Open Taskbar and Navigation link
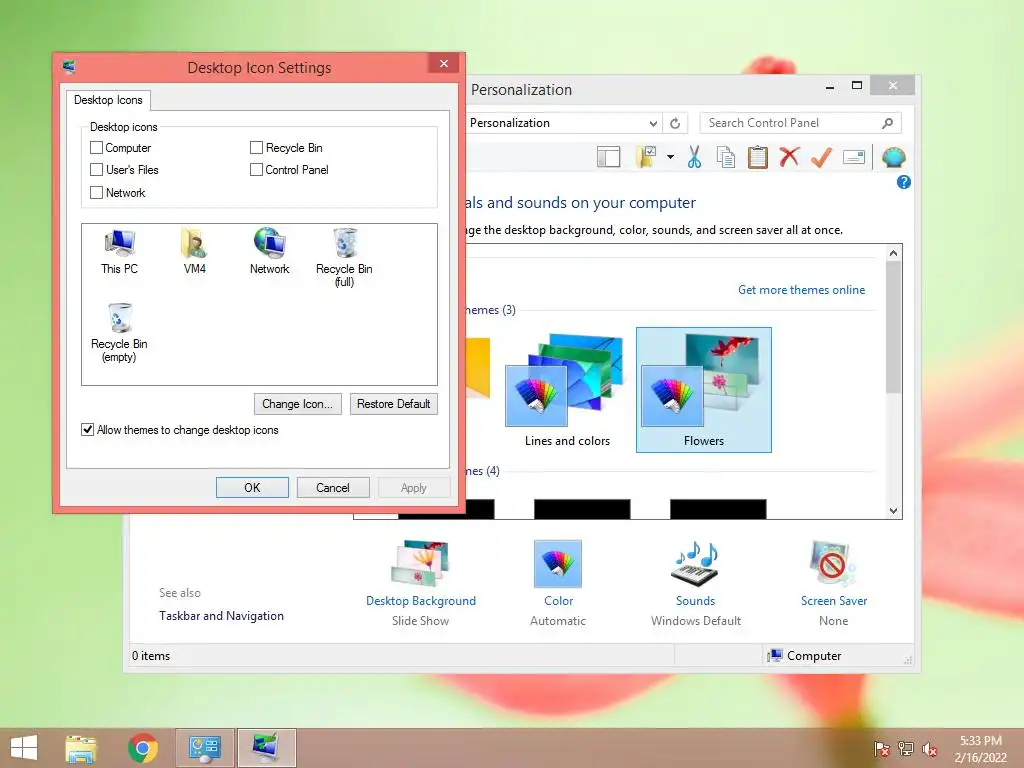 221,616
